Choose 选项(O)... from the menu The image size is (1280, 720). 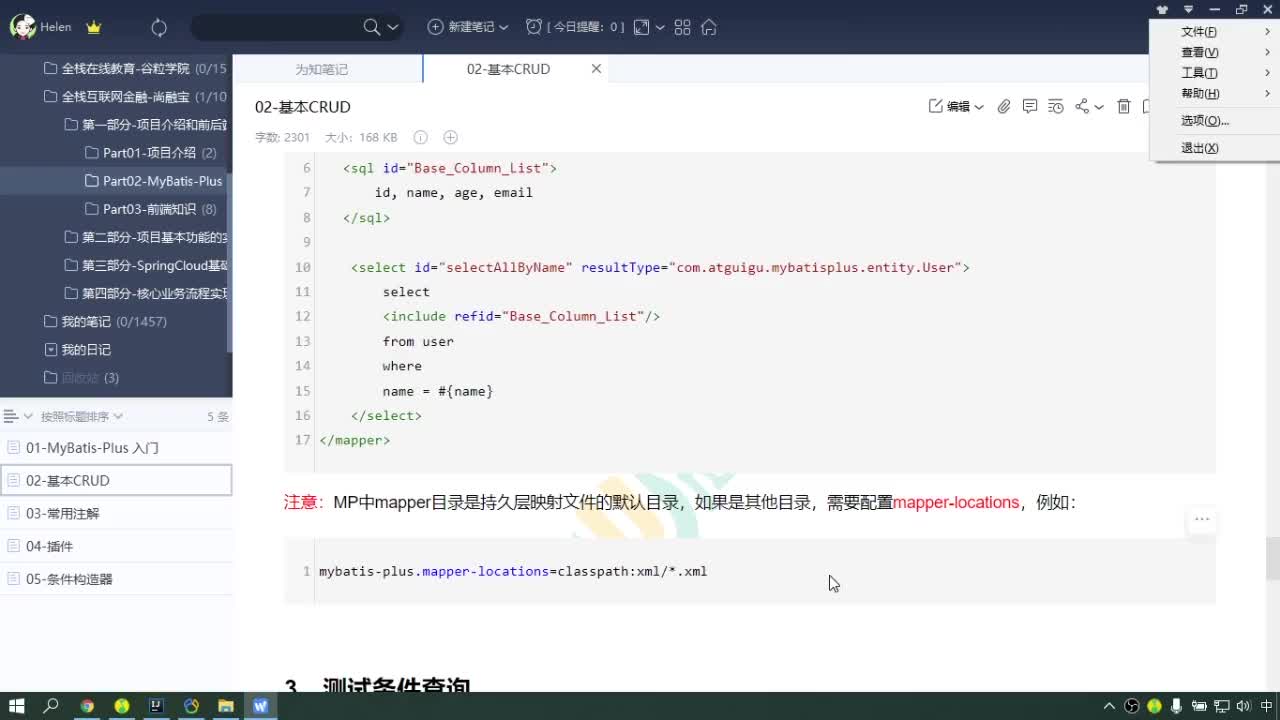click(x=1215, y=121)
